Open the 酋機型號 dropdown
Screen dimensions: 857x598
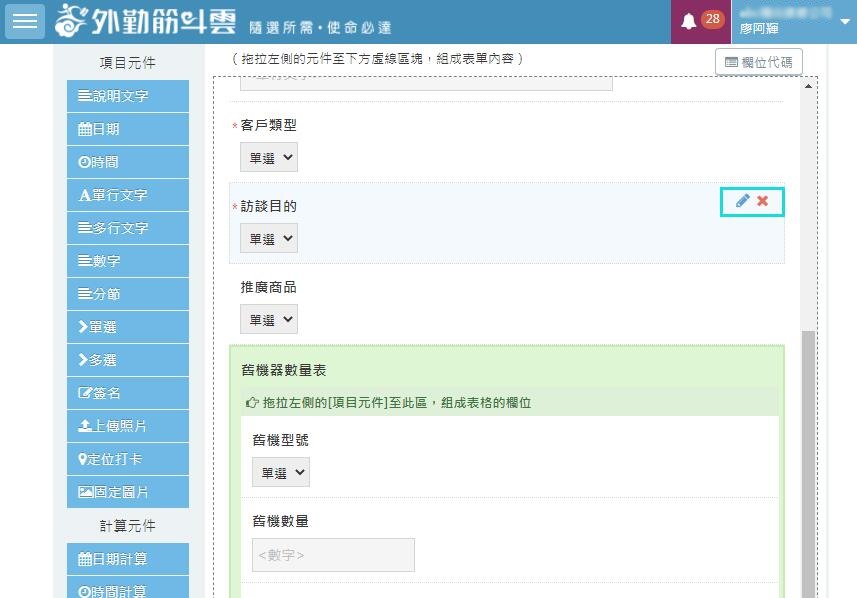tap(281, 472)
